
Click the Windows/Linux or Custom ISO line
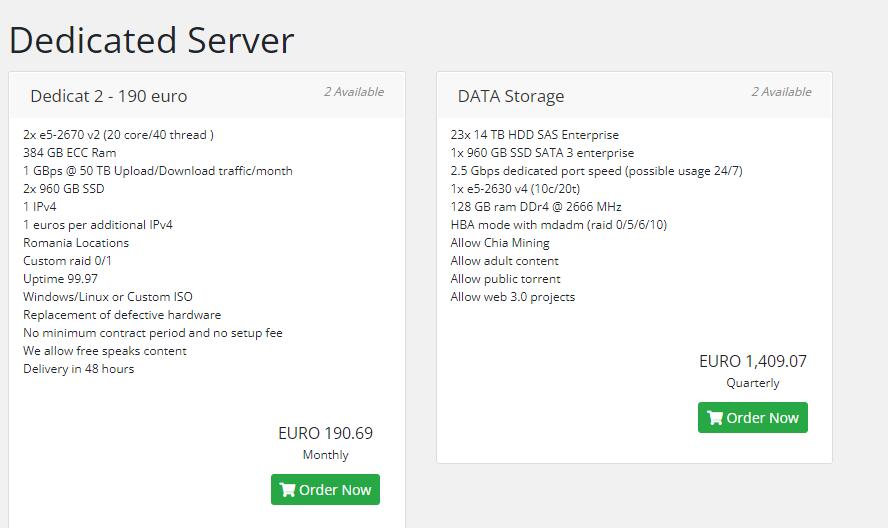pyautogui.click(x=108, y=297)
